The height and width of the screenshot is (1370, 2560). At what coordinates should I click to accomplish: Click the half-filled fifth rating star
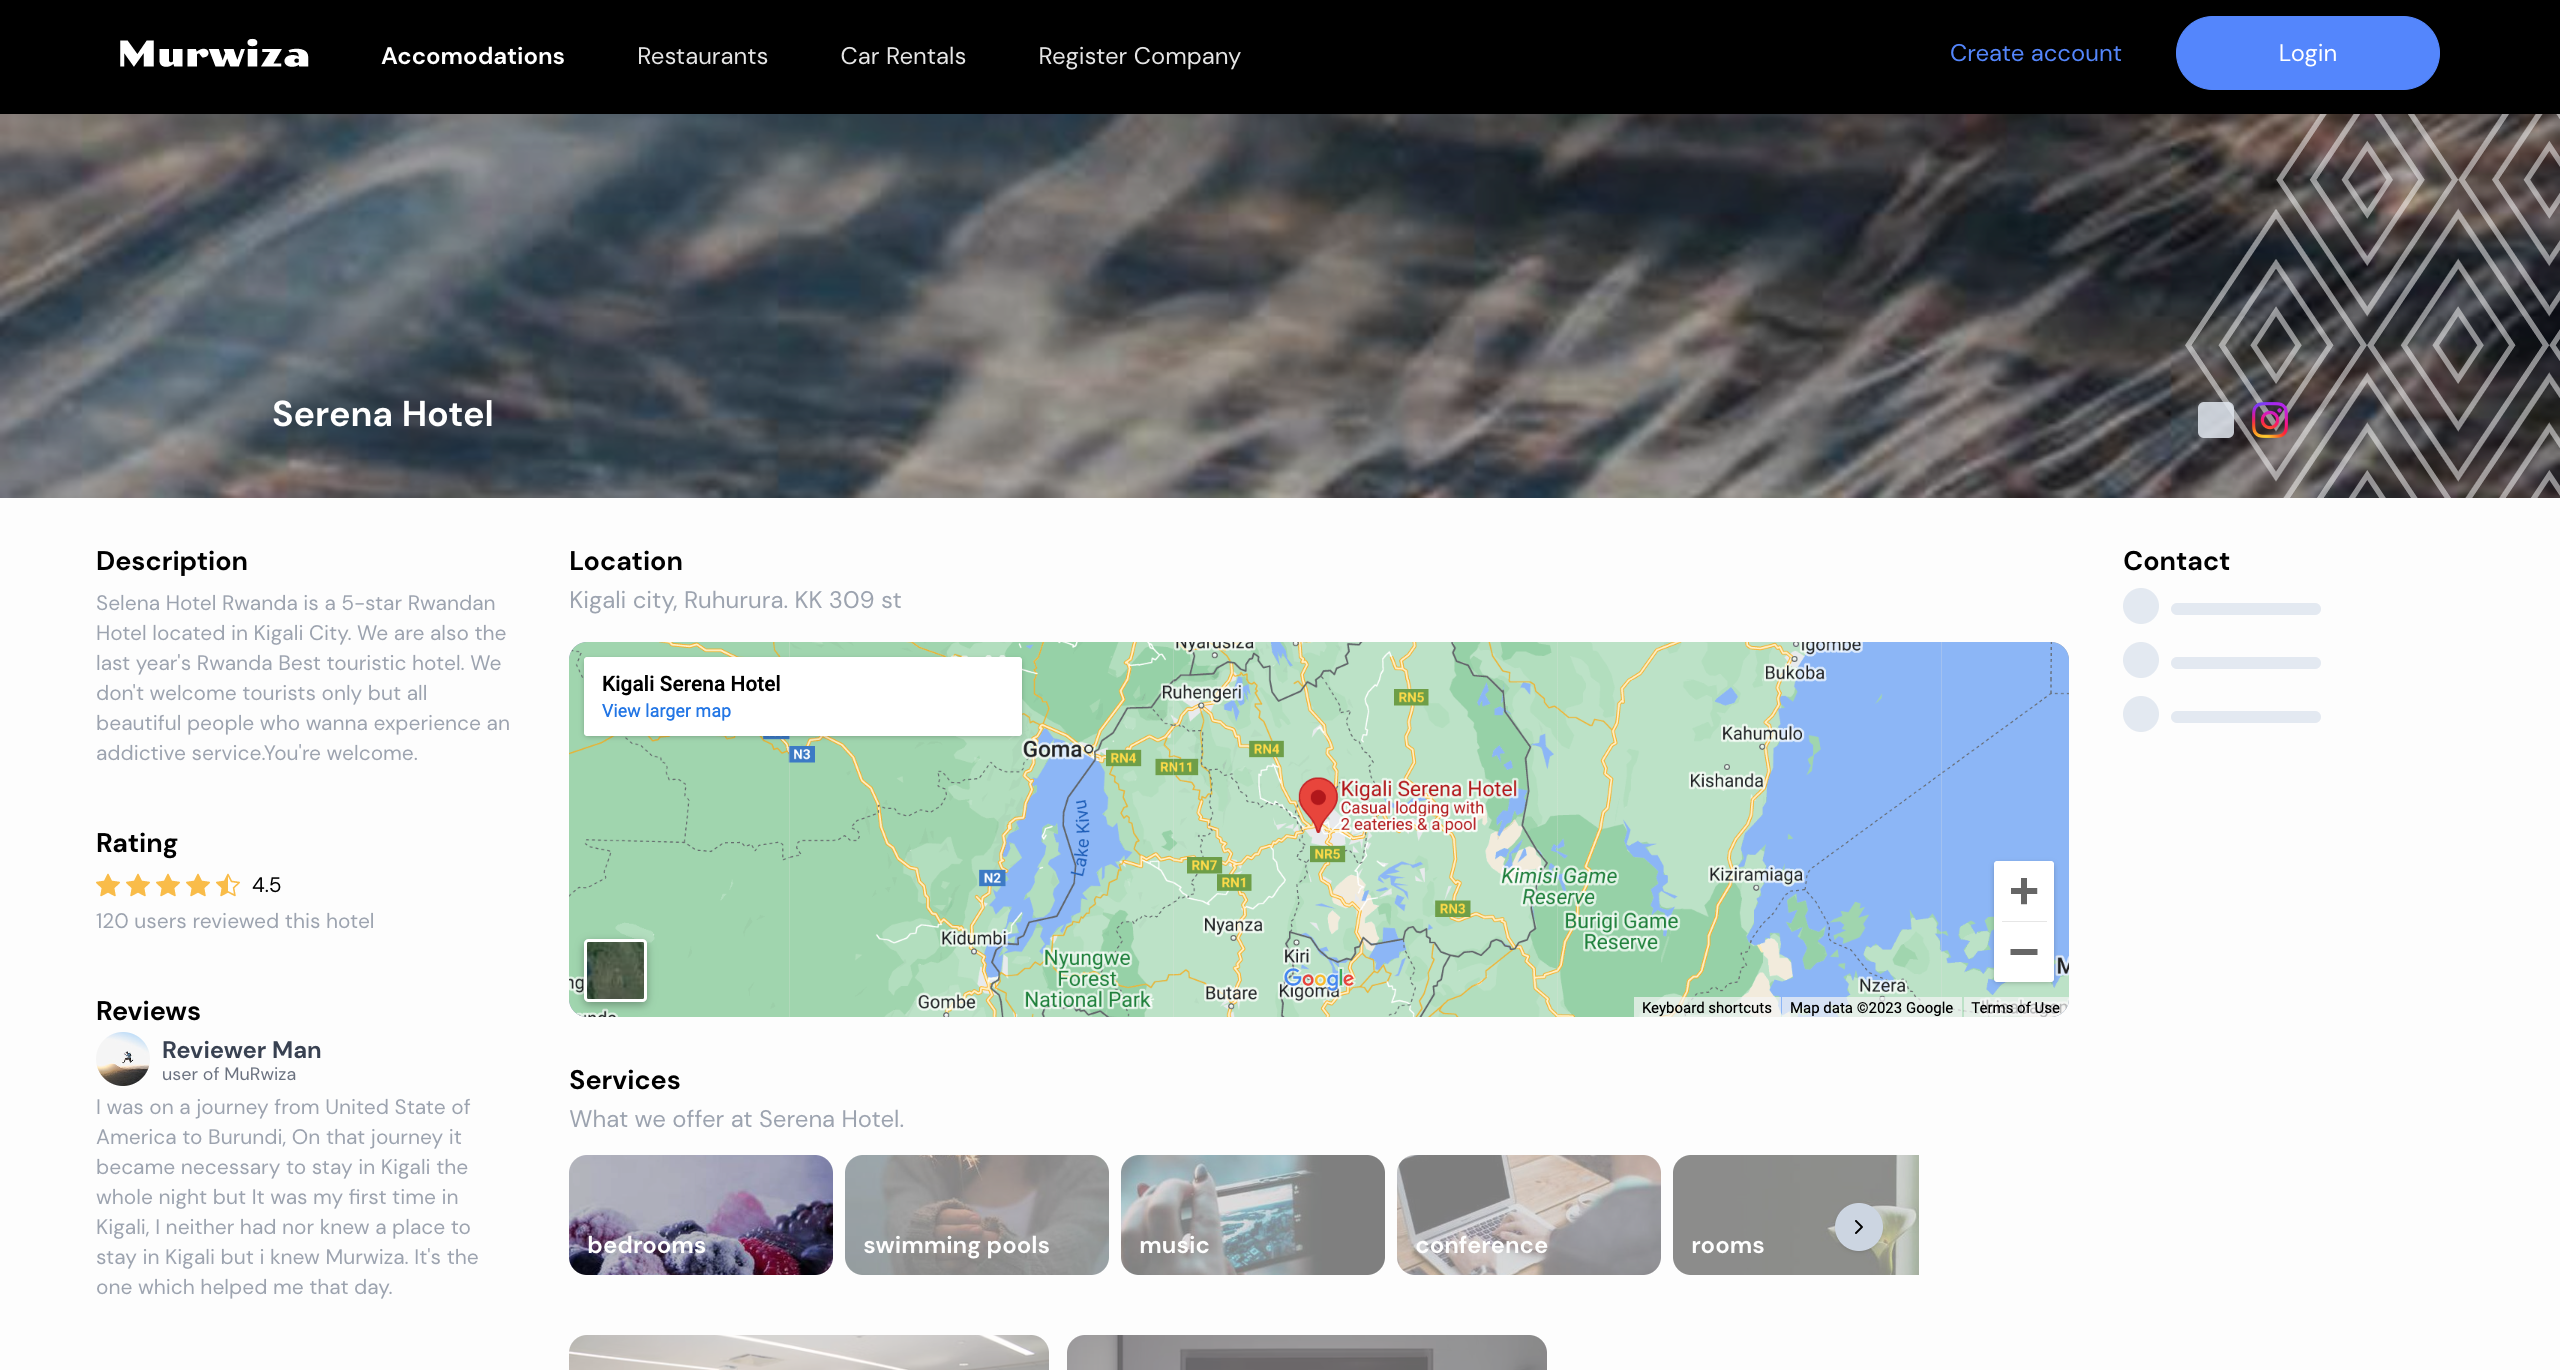coord(228,885)
